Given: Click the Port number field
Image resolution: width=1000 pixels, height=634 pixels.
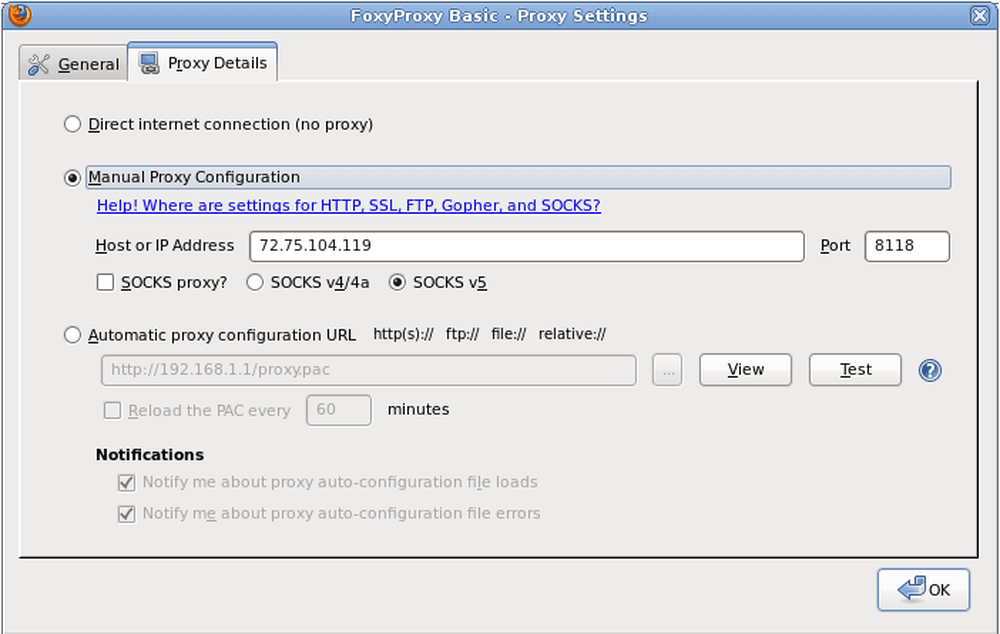Looking at the screenshot, I should click(x=906, y=245).
